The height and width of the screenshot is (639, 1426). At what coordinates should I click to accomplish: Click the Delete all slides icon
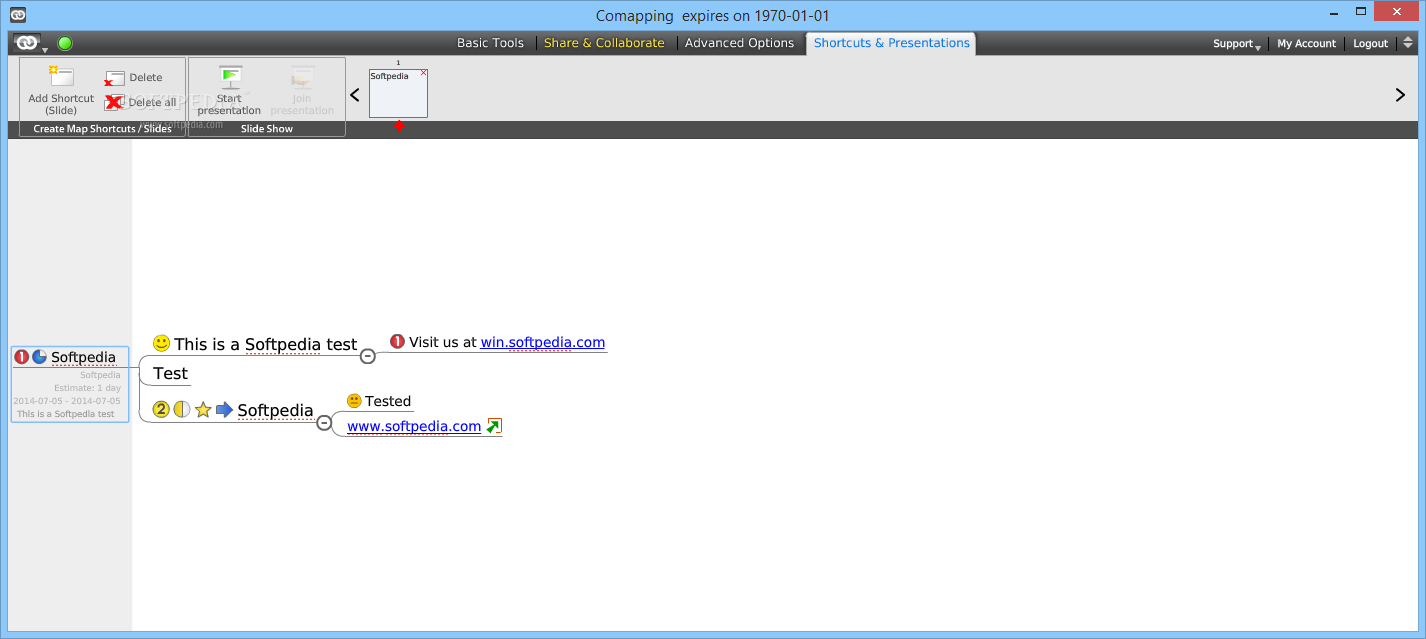[114, 102]
